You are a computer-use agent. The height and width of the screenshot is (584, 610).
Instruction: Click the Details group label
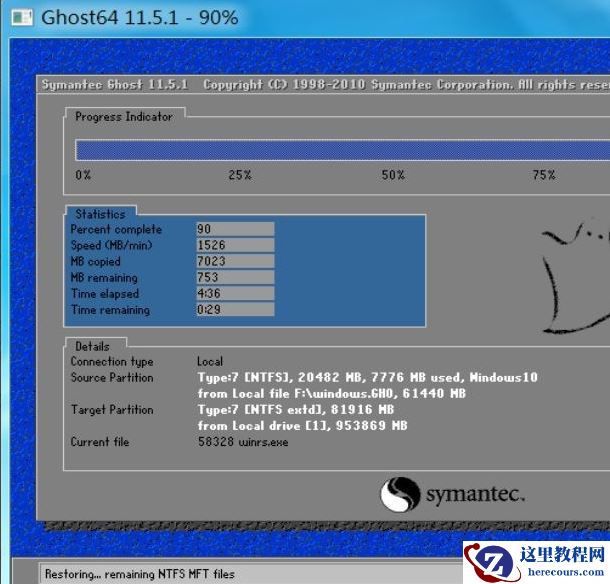[92, 346]
